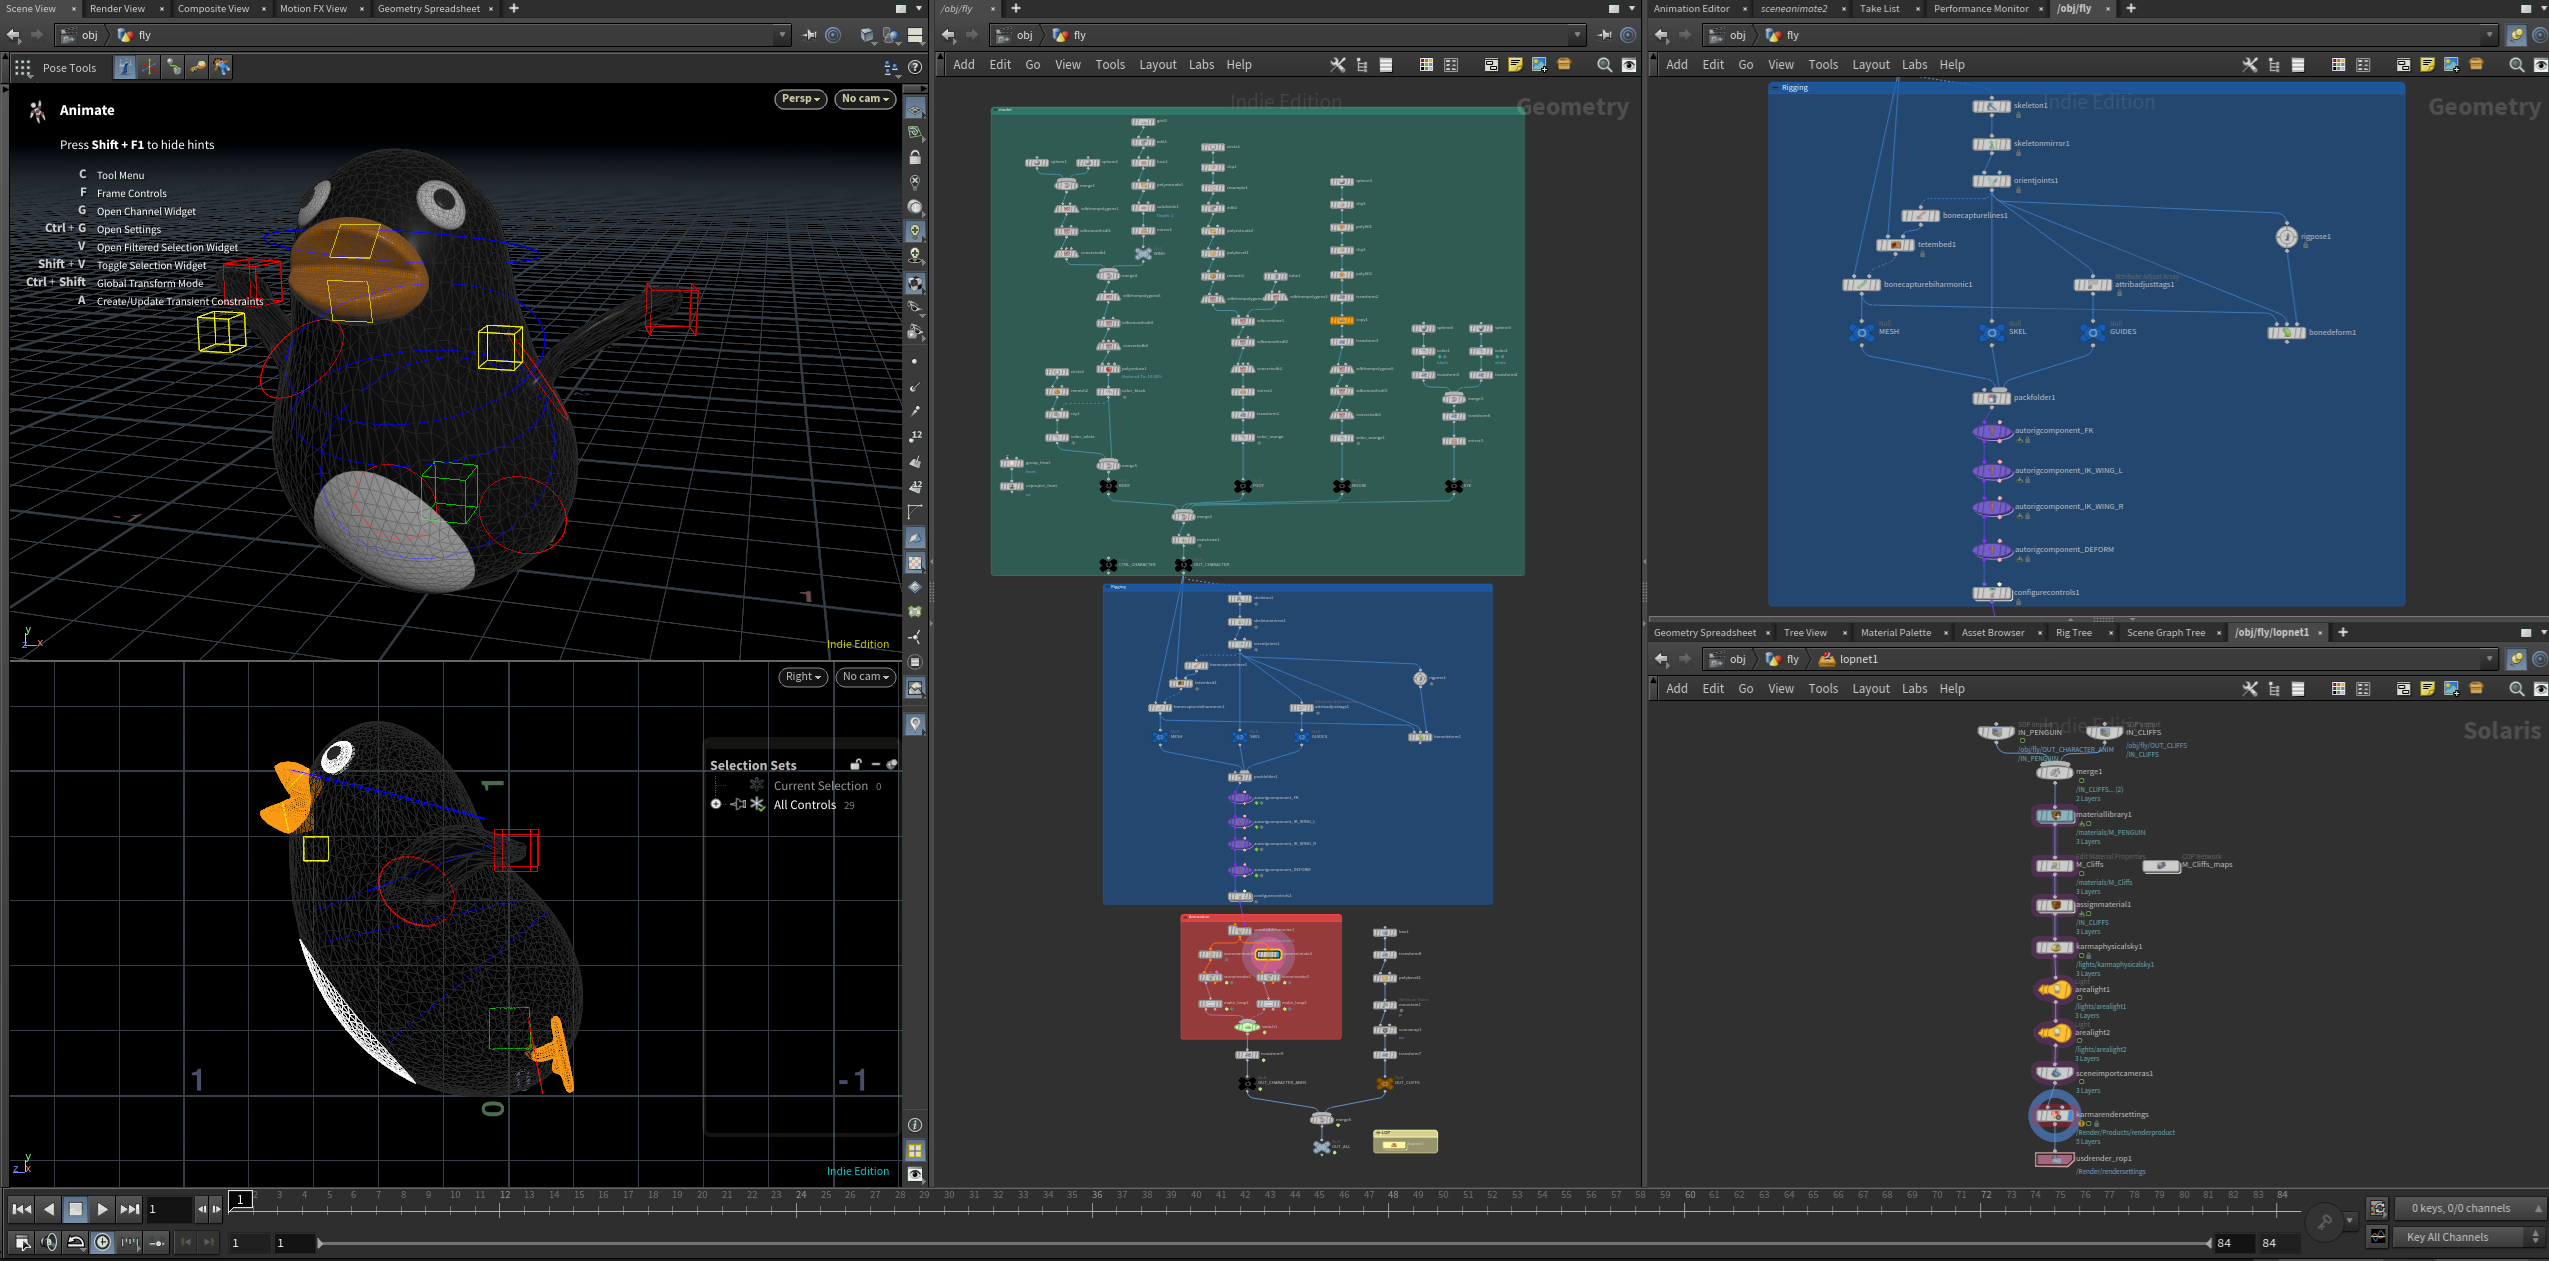Toggle the Selection Sets lock icon

tap(856, 765)
